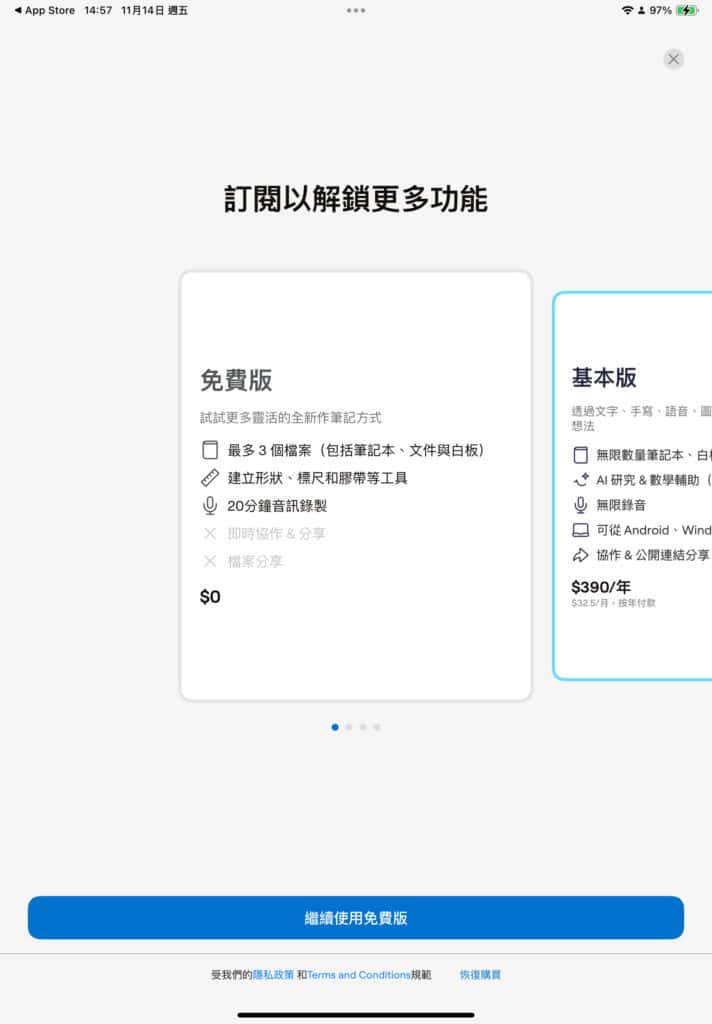Tap the battery status icon

(x=687, y=10)
